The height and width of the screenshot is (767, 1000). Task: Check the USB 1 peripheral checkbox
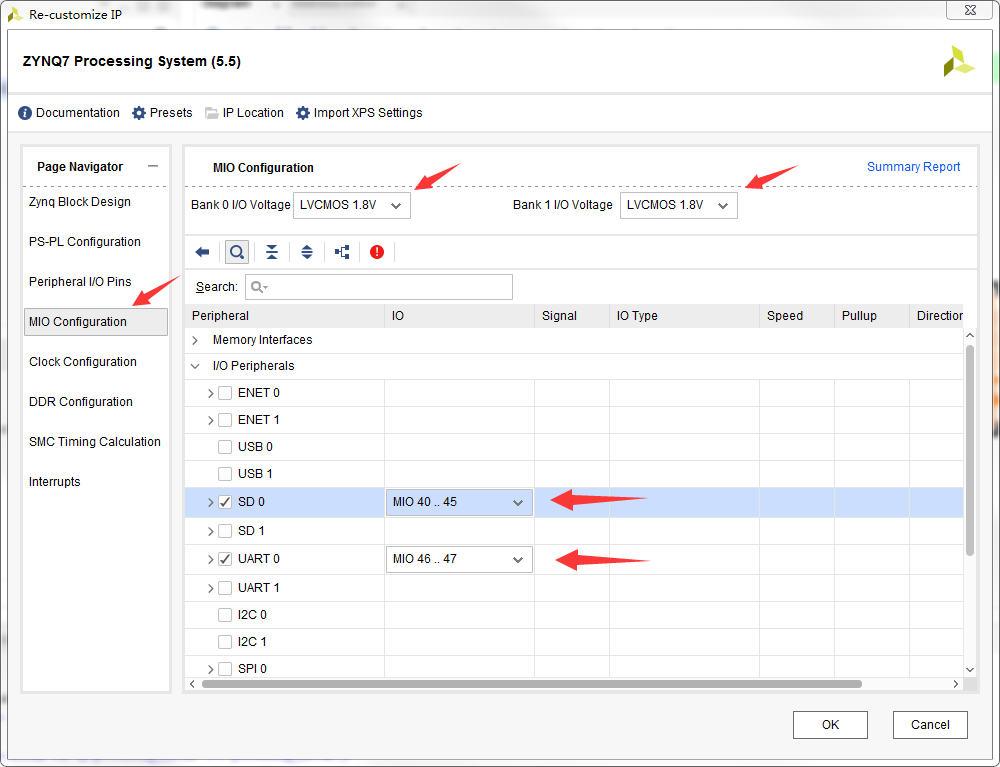(x=224, y=474)
